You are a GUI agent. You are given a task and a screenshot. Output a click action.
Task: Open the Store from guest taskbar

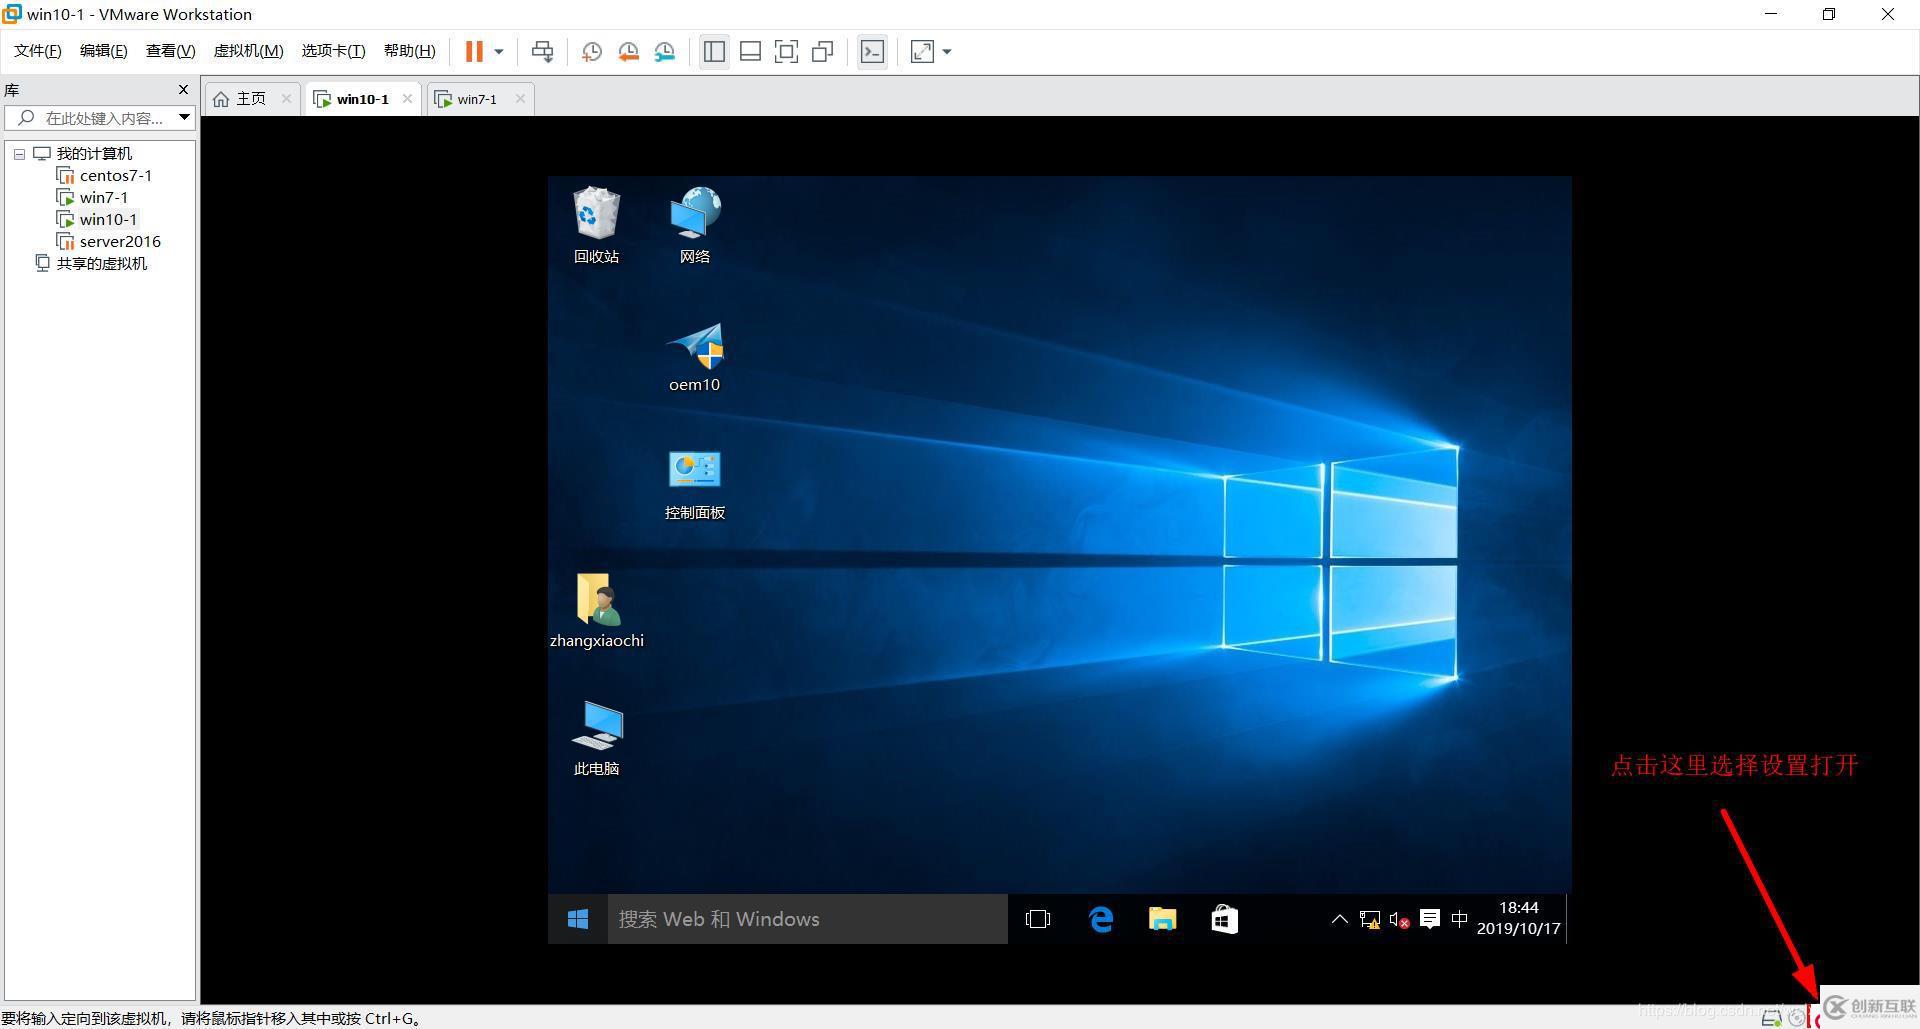(1224, 919)
